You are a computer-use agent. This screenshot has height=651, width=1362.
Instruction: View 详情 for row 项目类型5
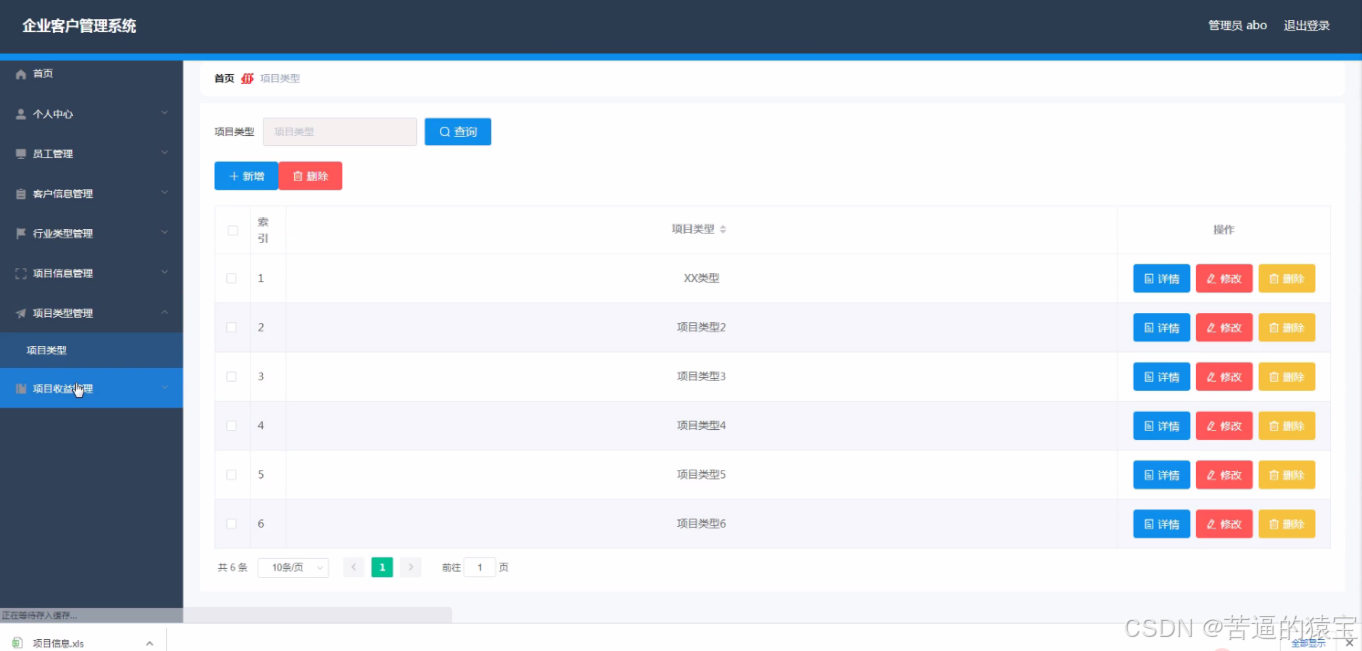1161,474
